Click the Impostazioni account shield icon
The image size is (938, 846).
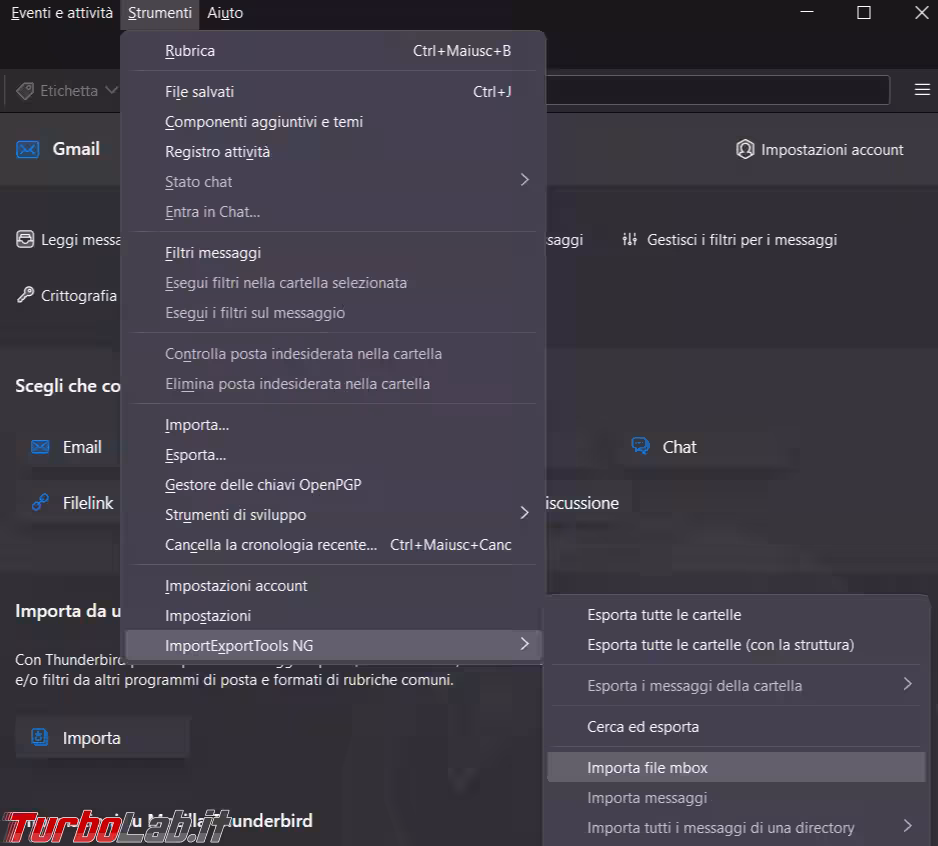[x=744, y=149]
